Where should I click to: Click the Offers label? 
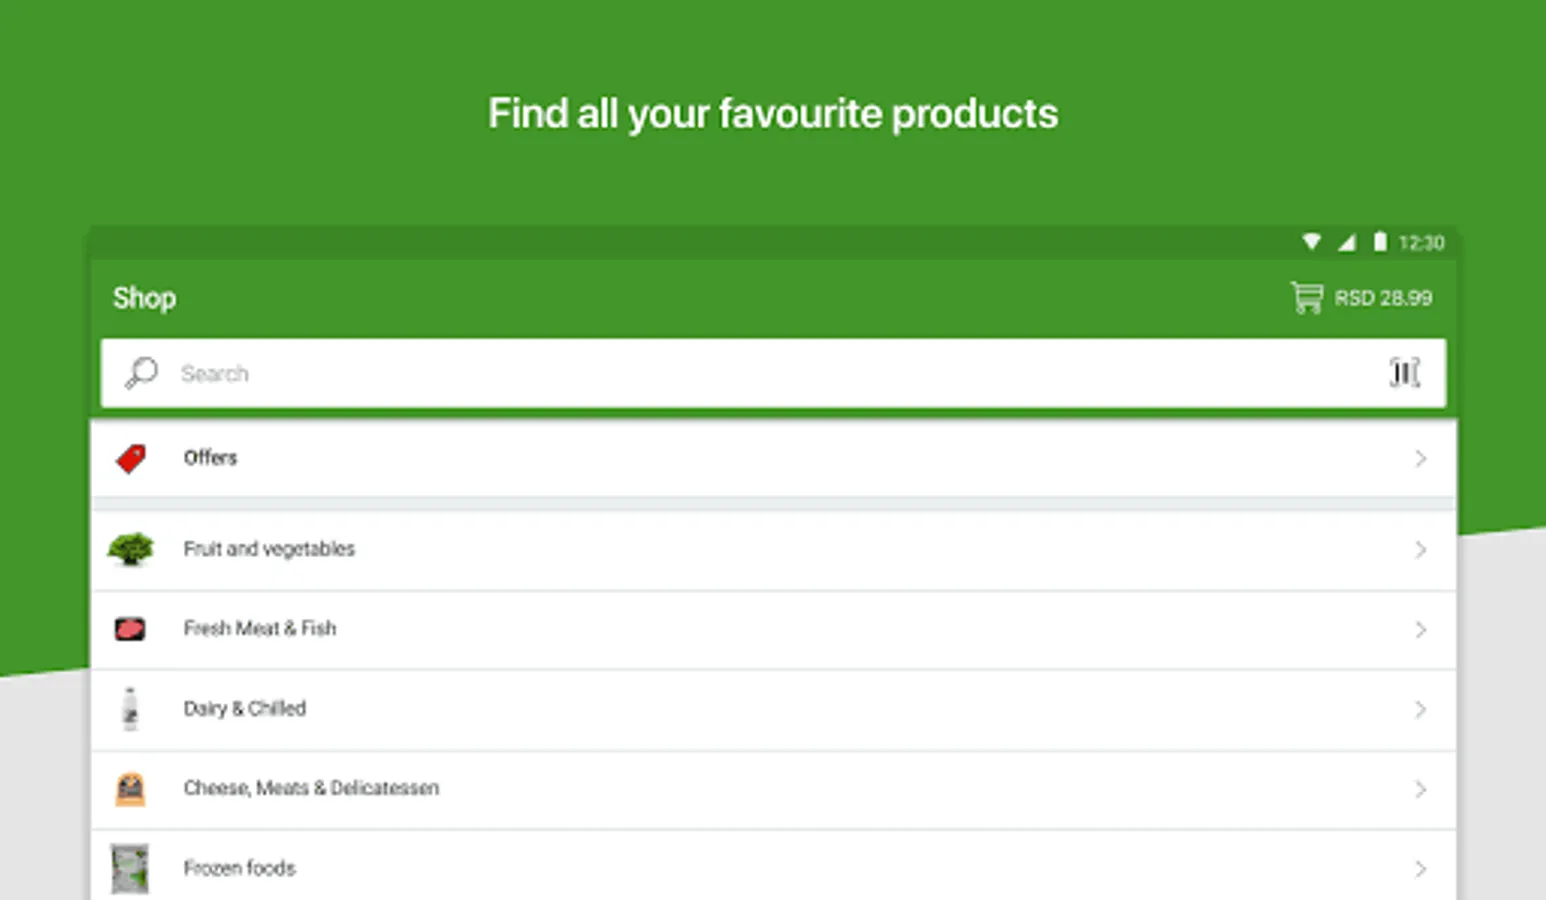tap(210, 458)
